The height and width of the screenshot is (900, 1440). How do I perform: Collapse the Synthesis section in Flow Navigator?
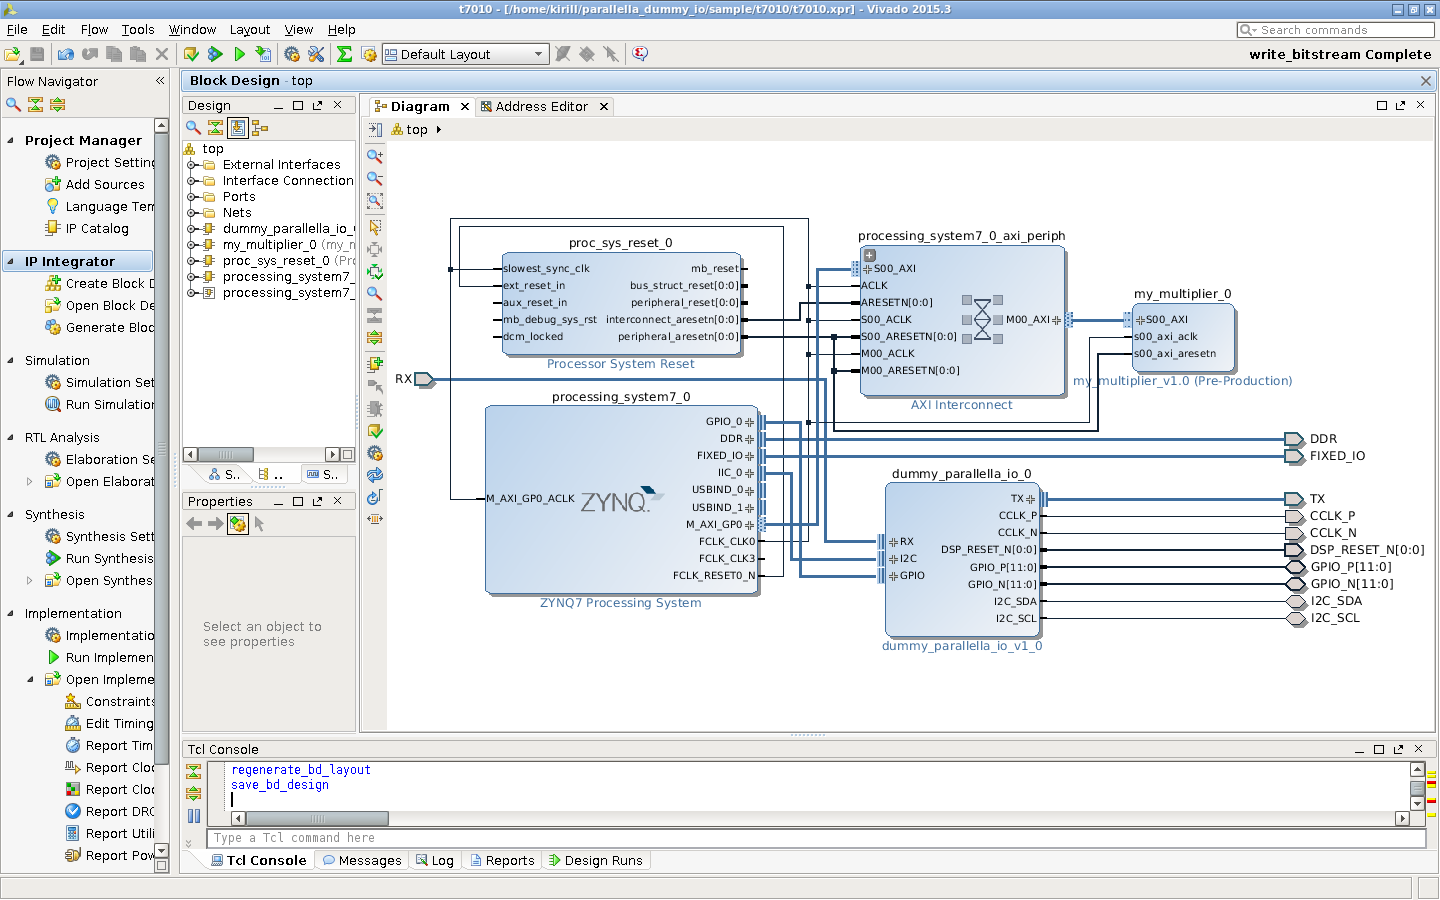point(11,515)
